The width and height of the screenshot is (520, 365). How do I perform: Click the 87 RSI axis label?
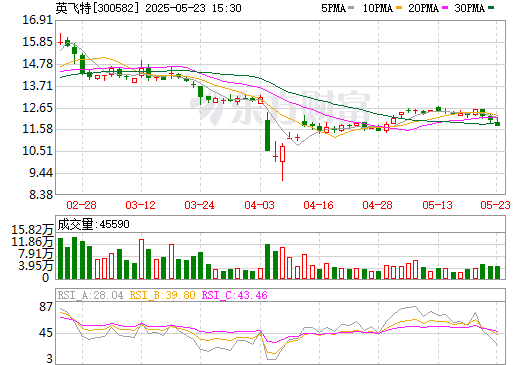tap(46, 307)
